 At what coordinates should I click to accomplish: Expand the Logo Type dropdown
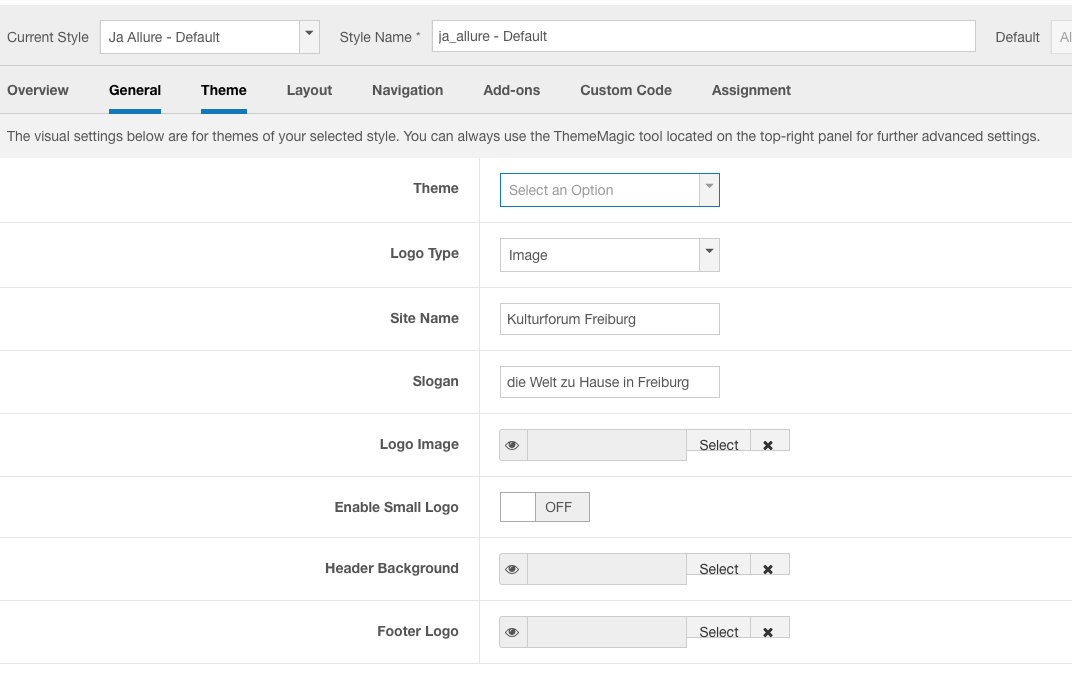[x=609, y=255]
